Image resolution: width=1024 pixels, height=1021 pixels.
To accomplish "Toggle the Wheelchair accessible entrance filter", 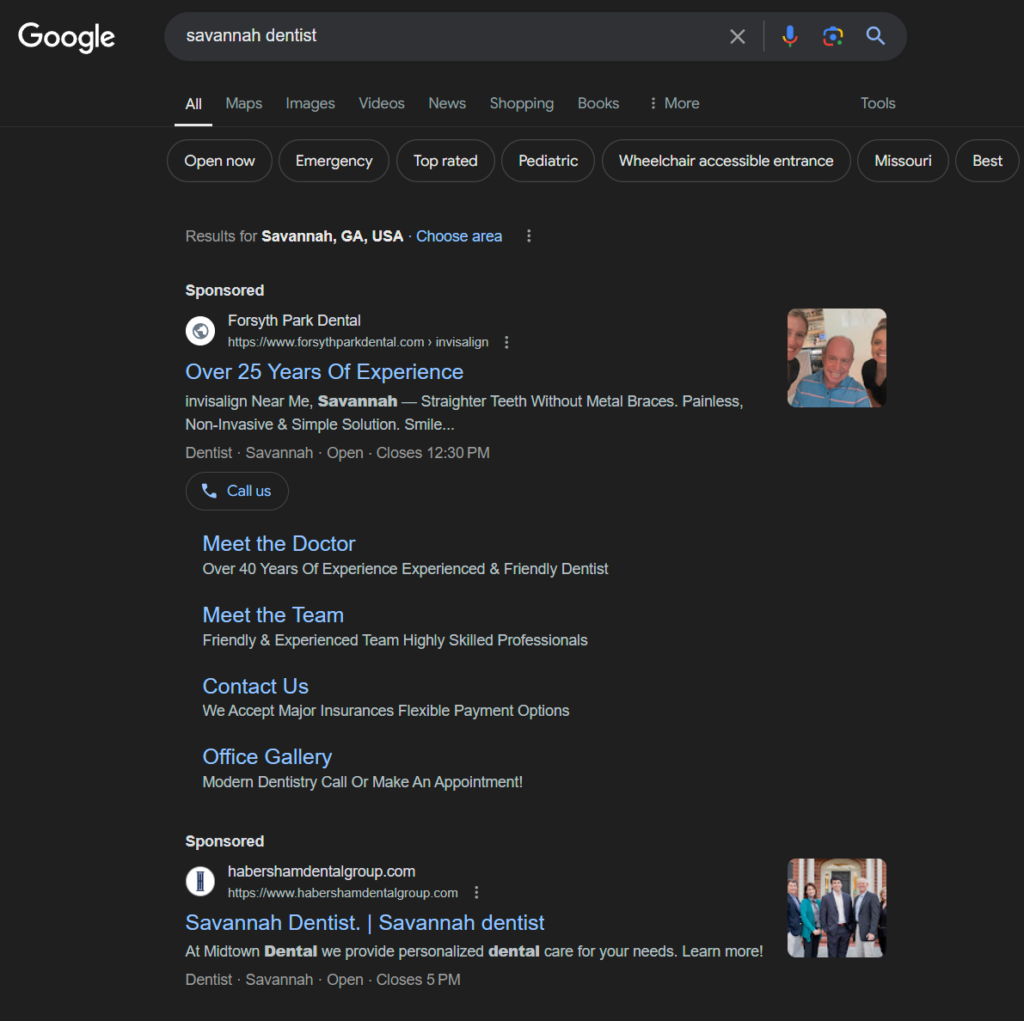I will click(726, 161).
